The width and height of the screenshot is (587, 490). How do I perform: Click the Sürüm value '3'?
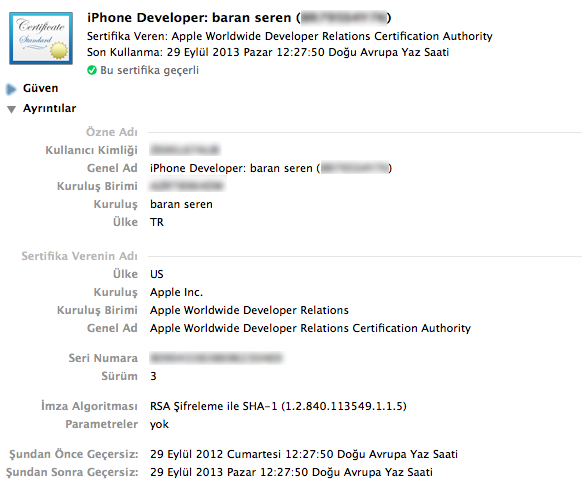coord(153,376)
